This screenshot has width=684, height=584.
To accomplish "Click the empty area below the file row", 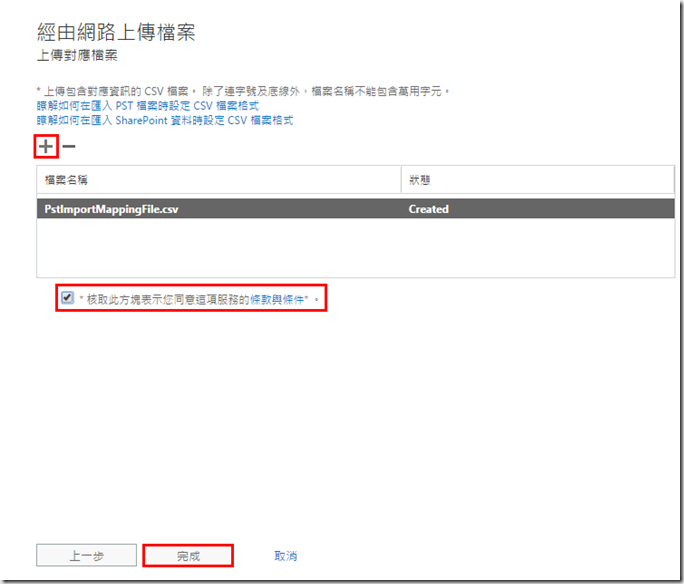I will [x=355, y=248].
